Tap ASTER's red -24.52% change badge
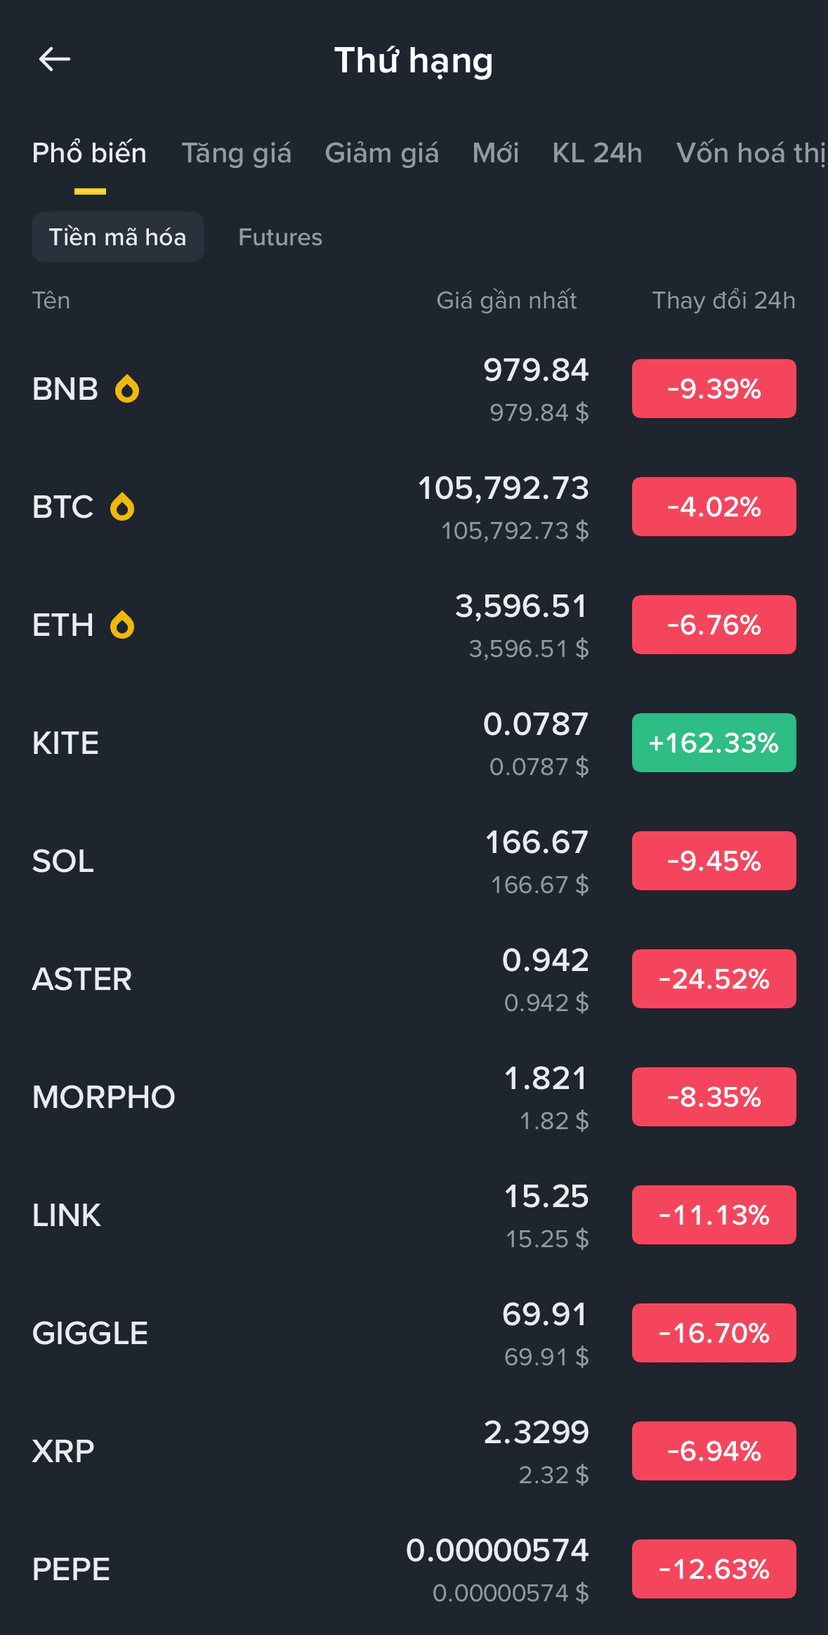 [x=714, y=979]
